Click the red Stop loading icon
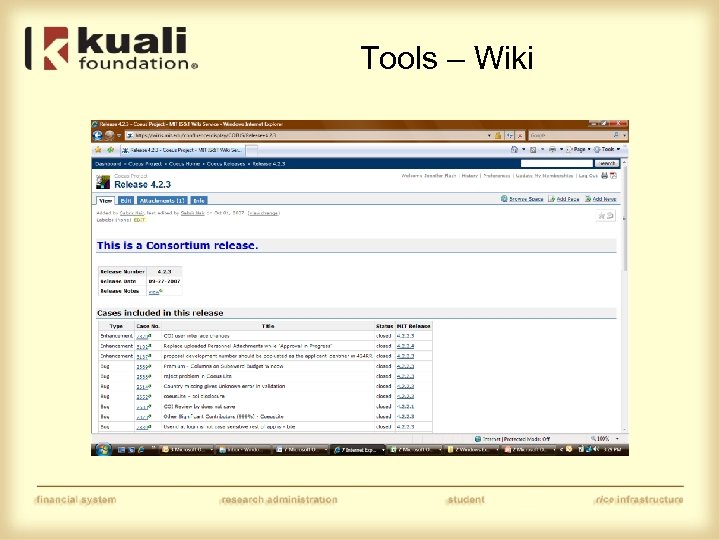This screenshot has width=720, height=540. click(520, 135)
